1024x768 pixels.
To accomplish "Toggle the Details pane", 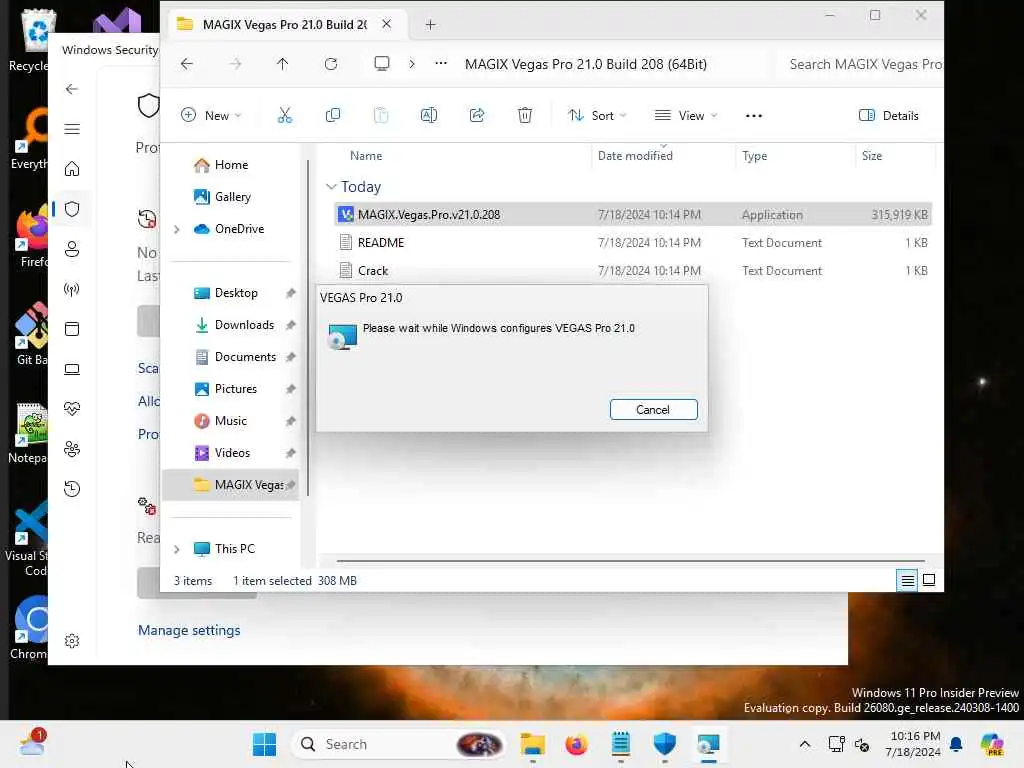I will (x=888, y=116).
